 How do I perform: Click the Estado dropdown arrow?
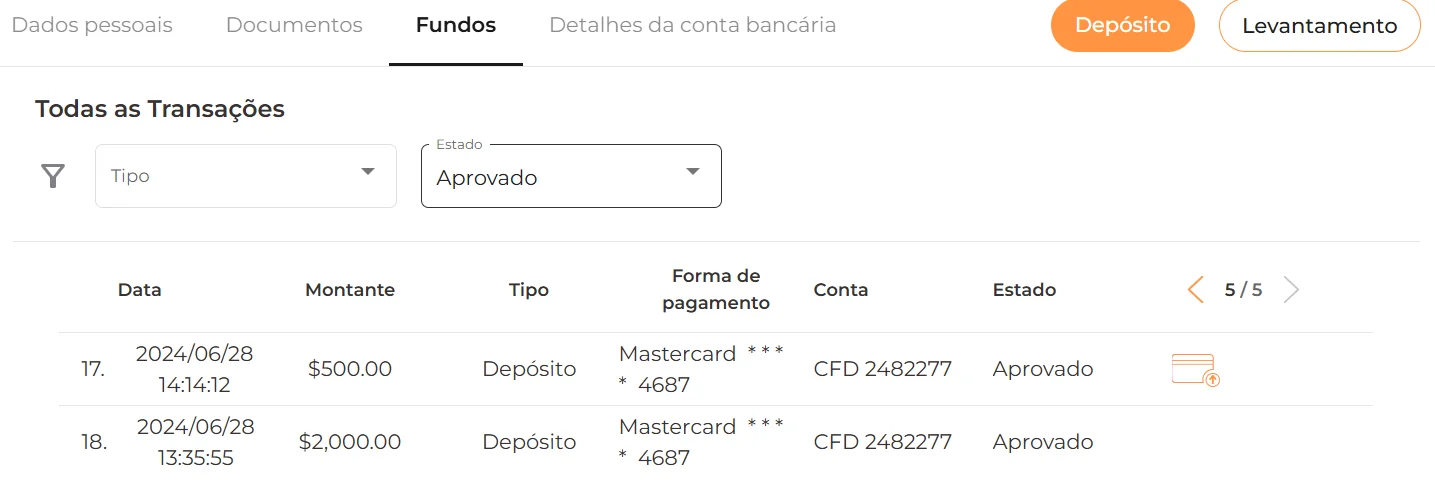coord(692,172)
